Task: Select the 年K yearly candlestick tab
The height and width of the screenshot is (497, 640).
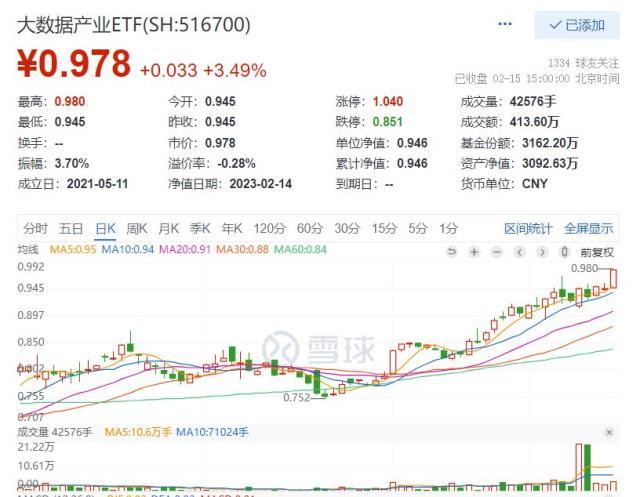Action: (232, 229)
